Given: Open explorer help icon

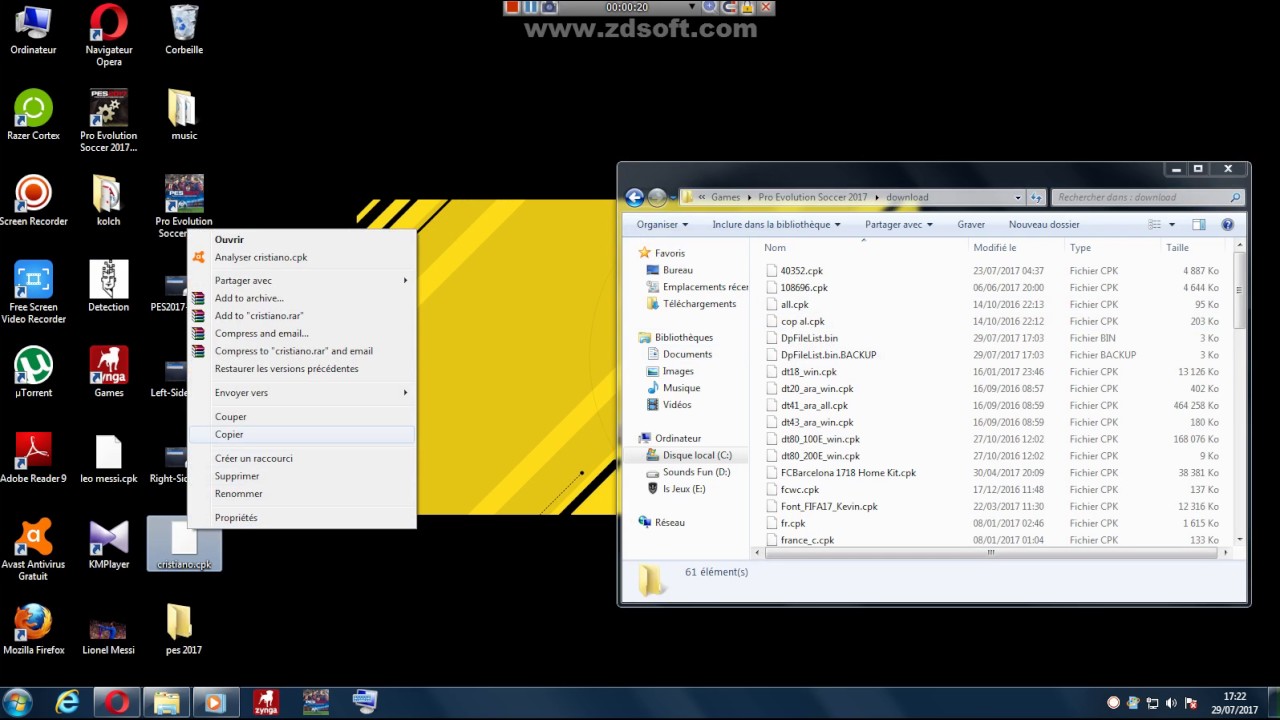Looking at the screenshot, I should click(x=1227, y=225).
